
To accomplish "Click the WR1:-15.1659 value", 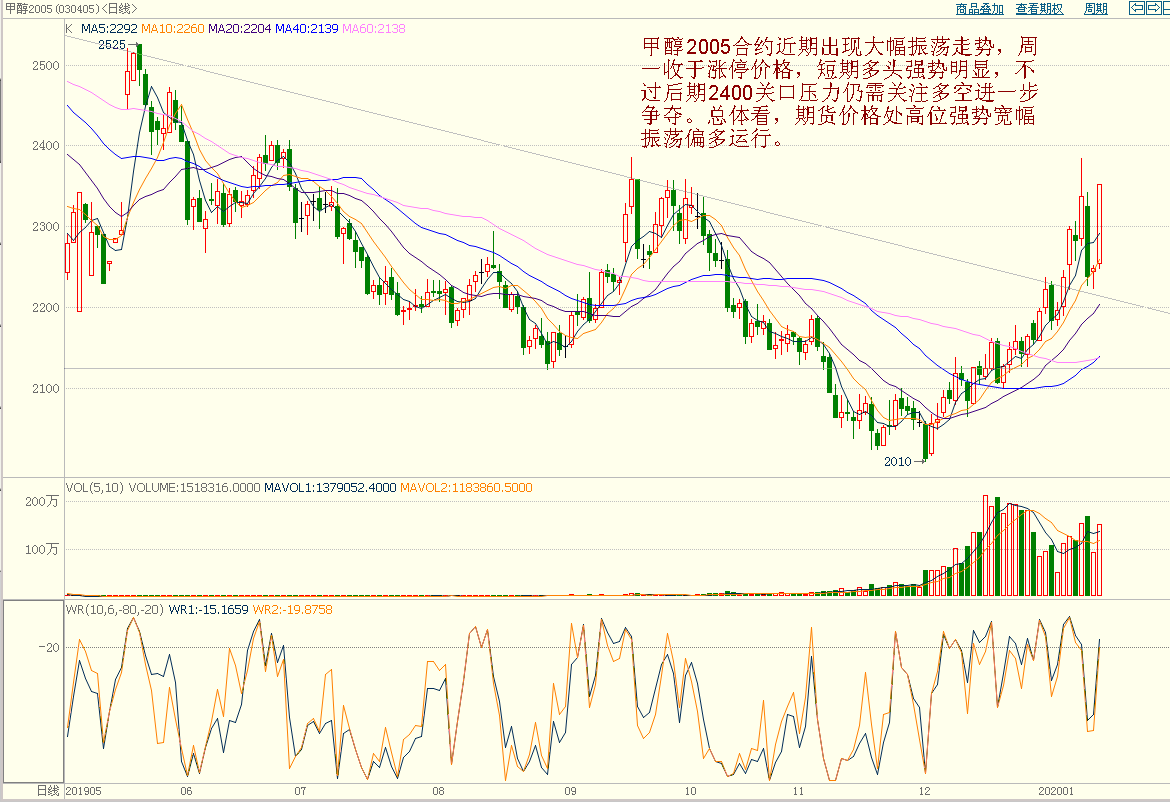I will coord(209,610).
